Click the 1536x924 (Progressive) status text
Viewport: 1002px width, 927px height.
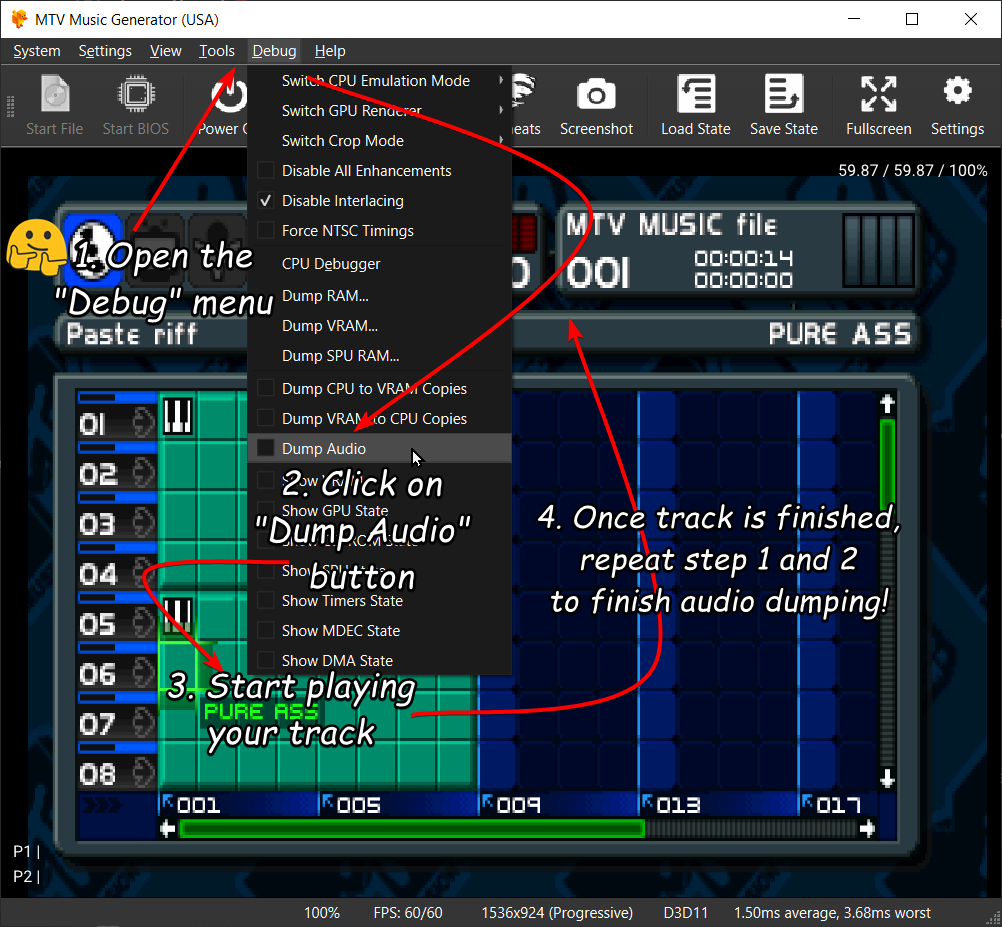557,913
